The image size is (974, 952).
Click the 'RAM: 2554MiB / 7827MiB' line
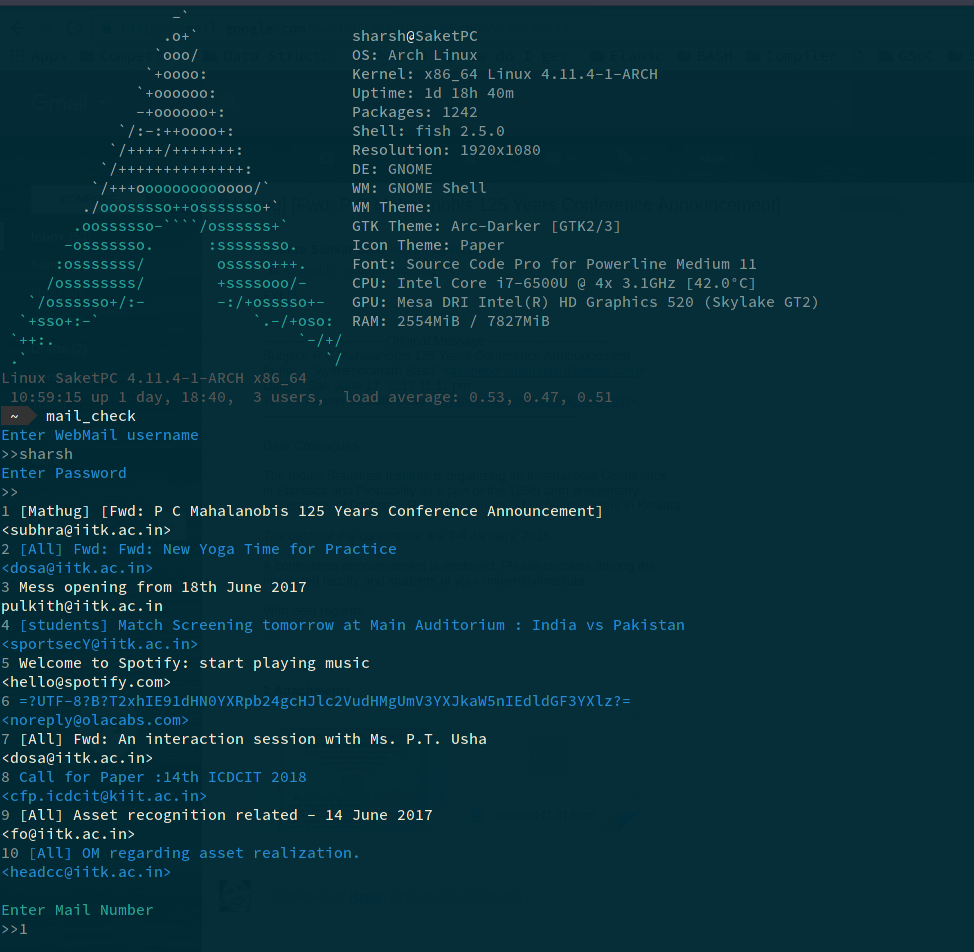(x=450, y=321)
